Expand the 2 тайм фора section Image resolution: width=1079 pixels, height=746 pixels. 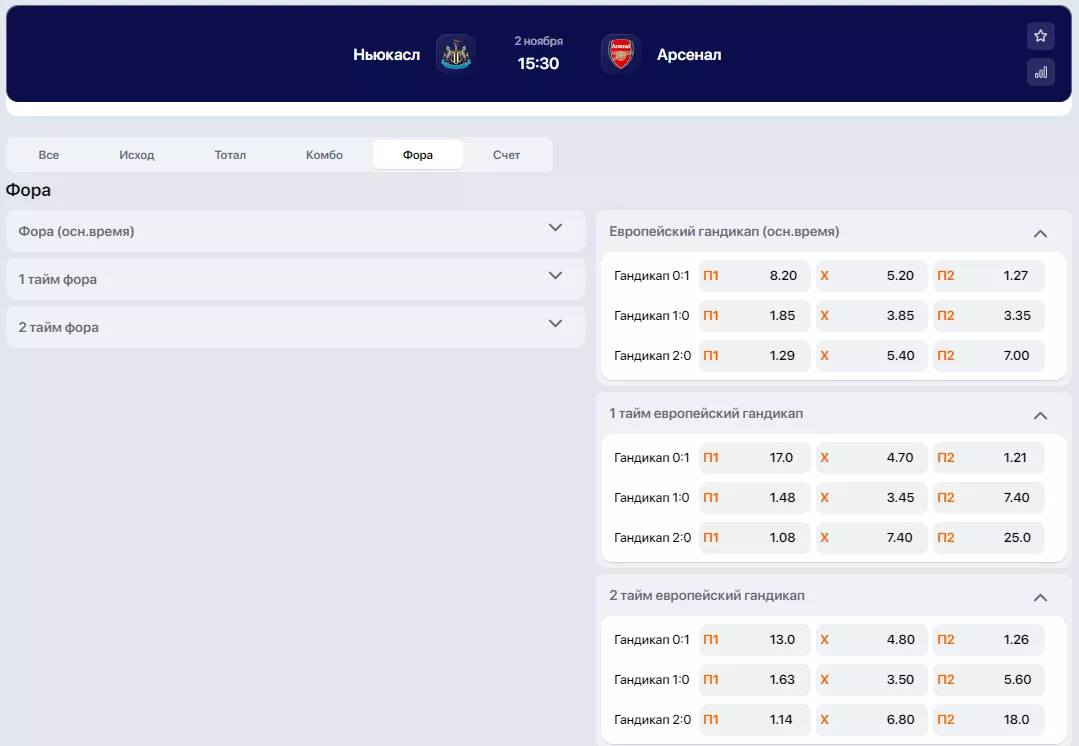[x=555, y=324]
